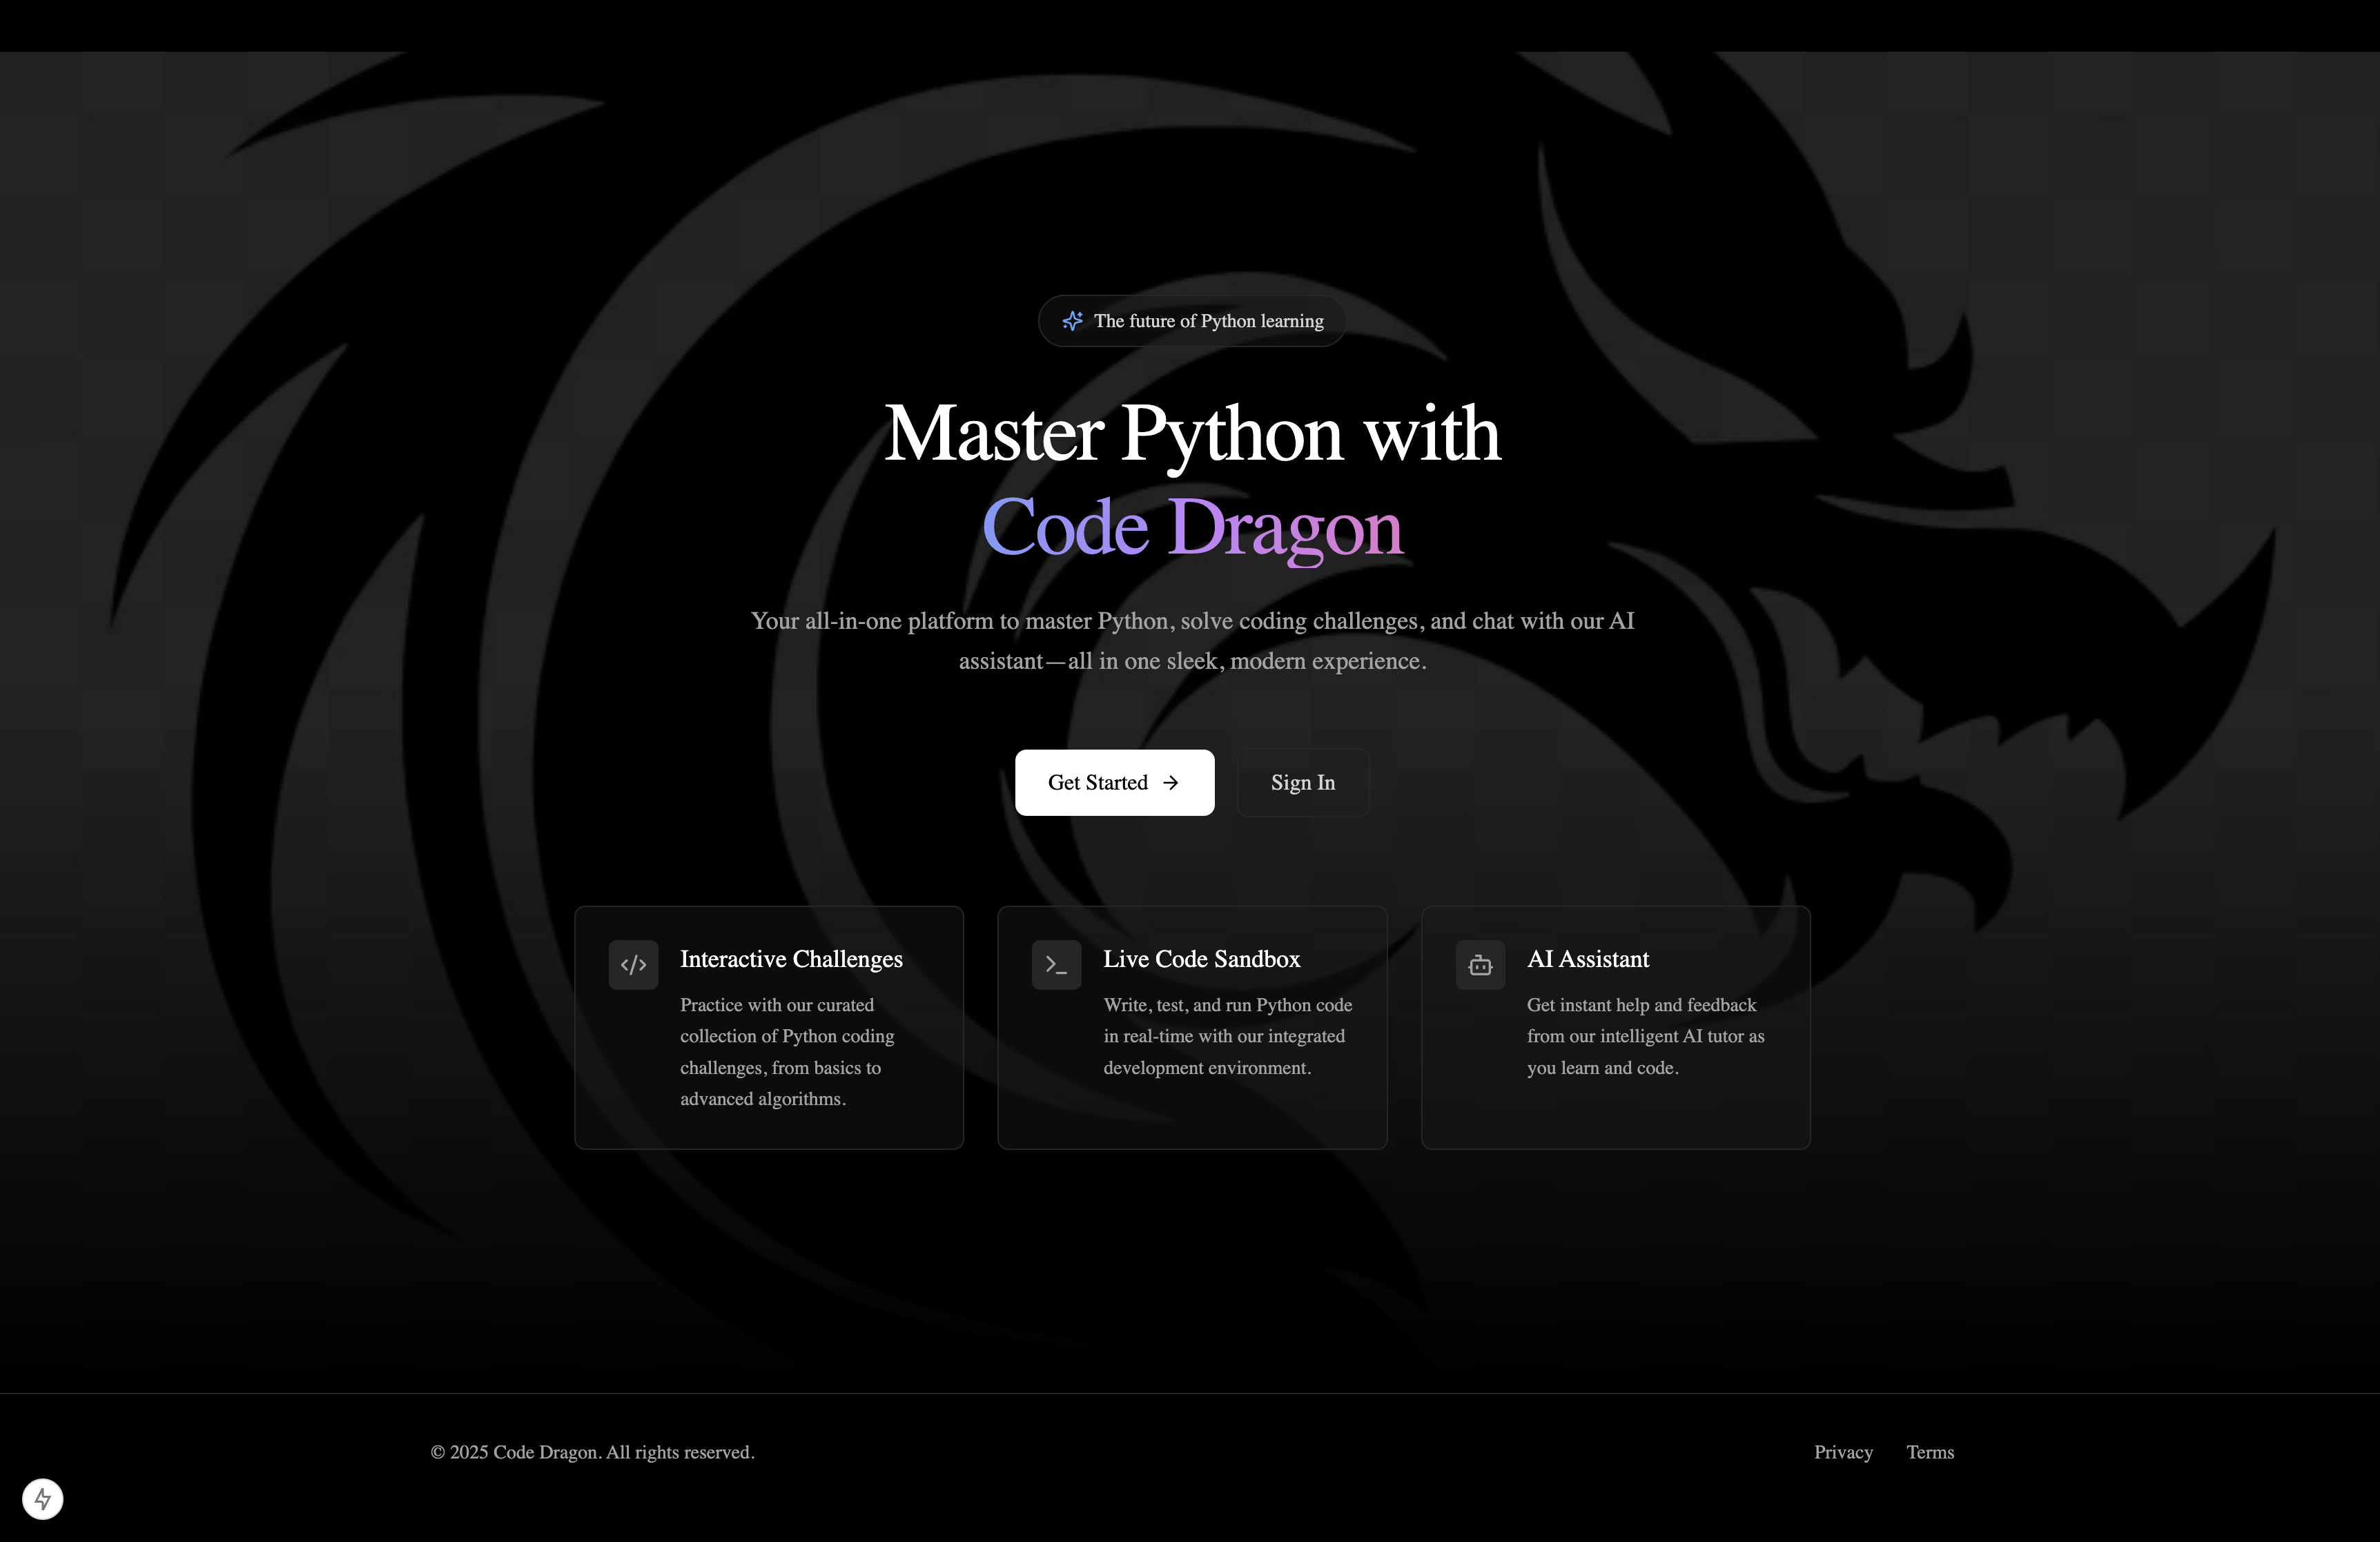The image size is (2380, 1542).
Task: Open the Terms link in footer
Action: coord(1929,1452)
